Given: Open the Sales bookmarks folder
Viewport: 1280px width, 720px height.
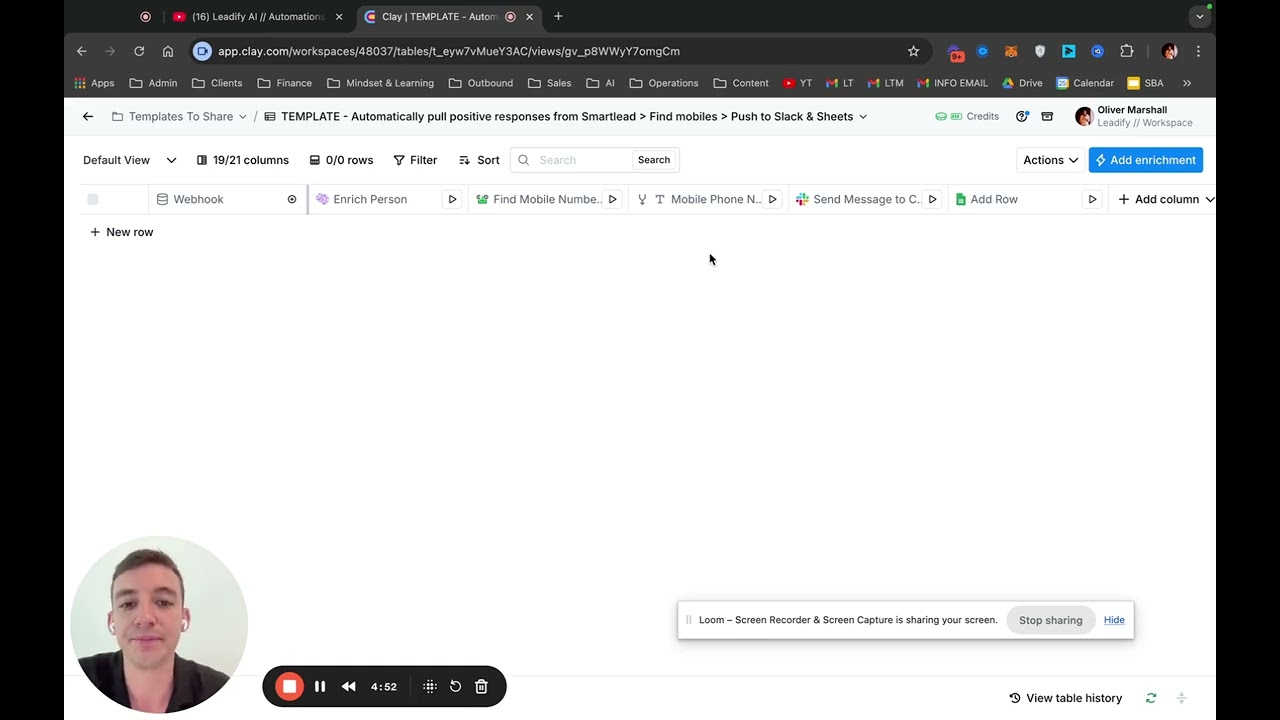Looking at the screenshot, I should point(550,83).
